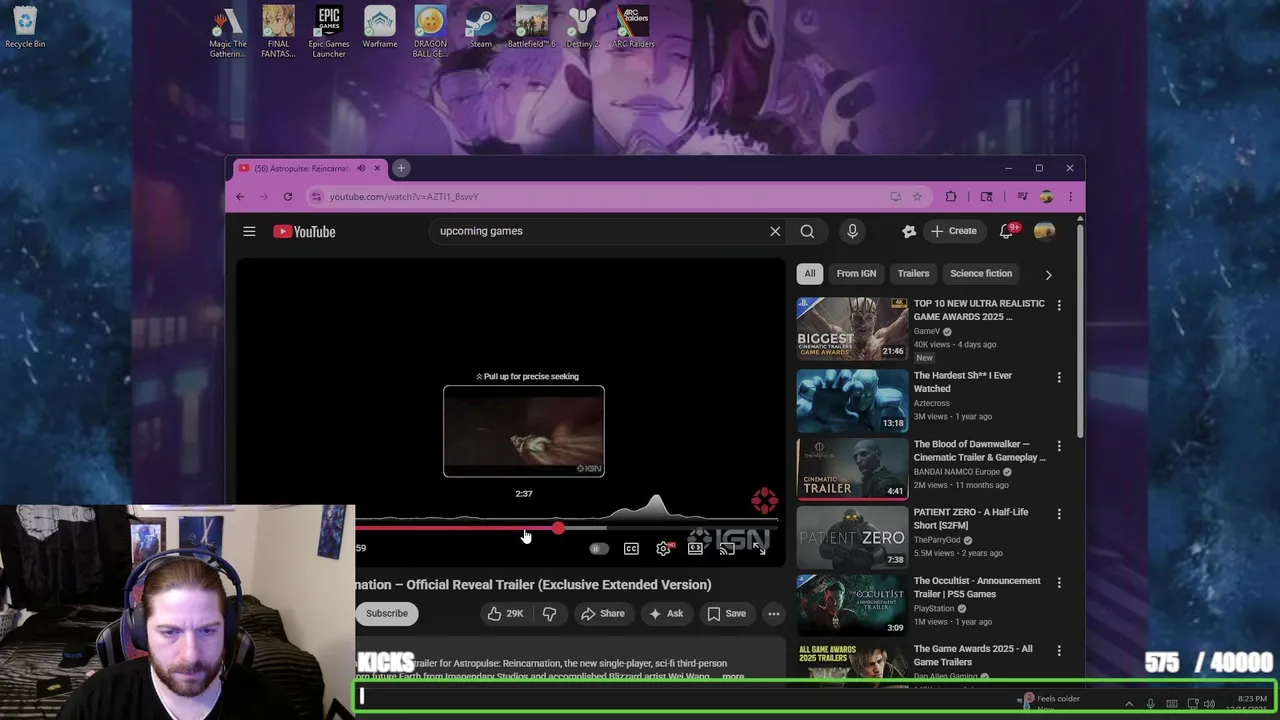Open Chrome extensions puzzle icon

[x=951, y=197]
